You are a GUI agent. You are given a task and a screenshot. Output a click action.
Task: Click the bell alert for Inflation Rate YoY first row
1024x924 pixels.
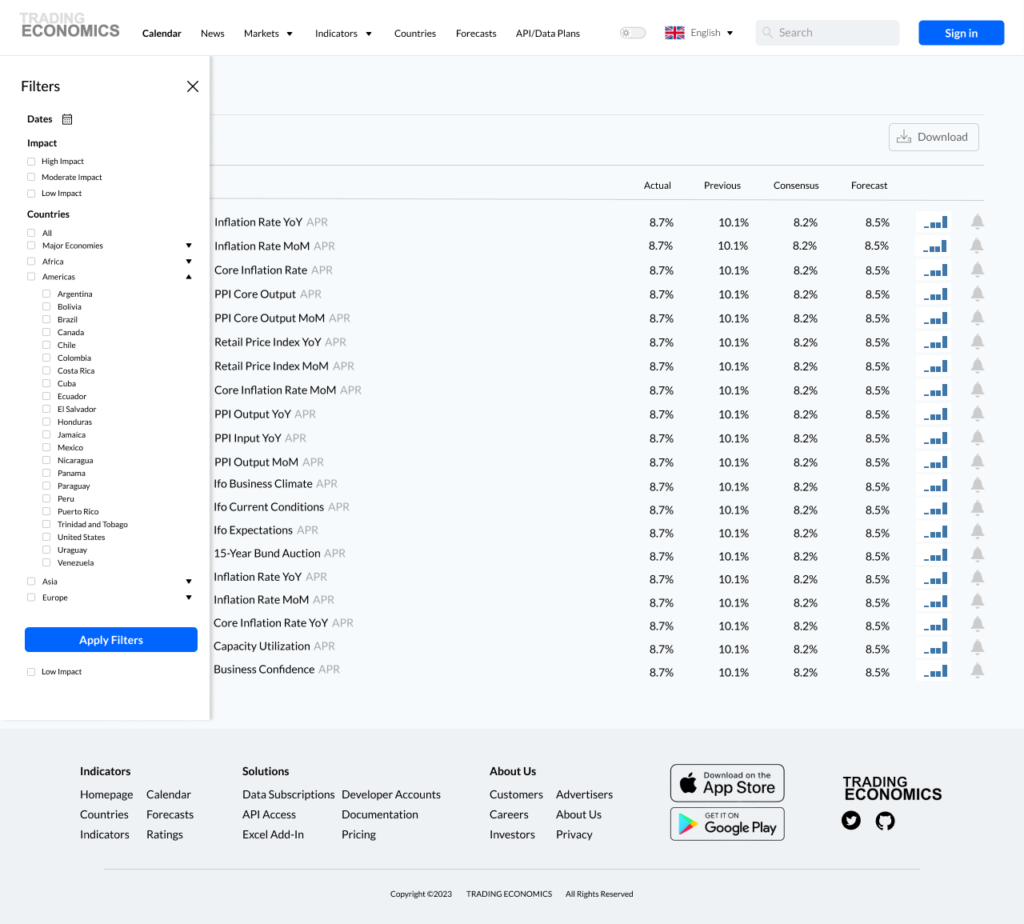click(977, 222)
